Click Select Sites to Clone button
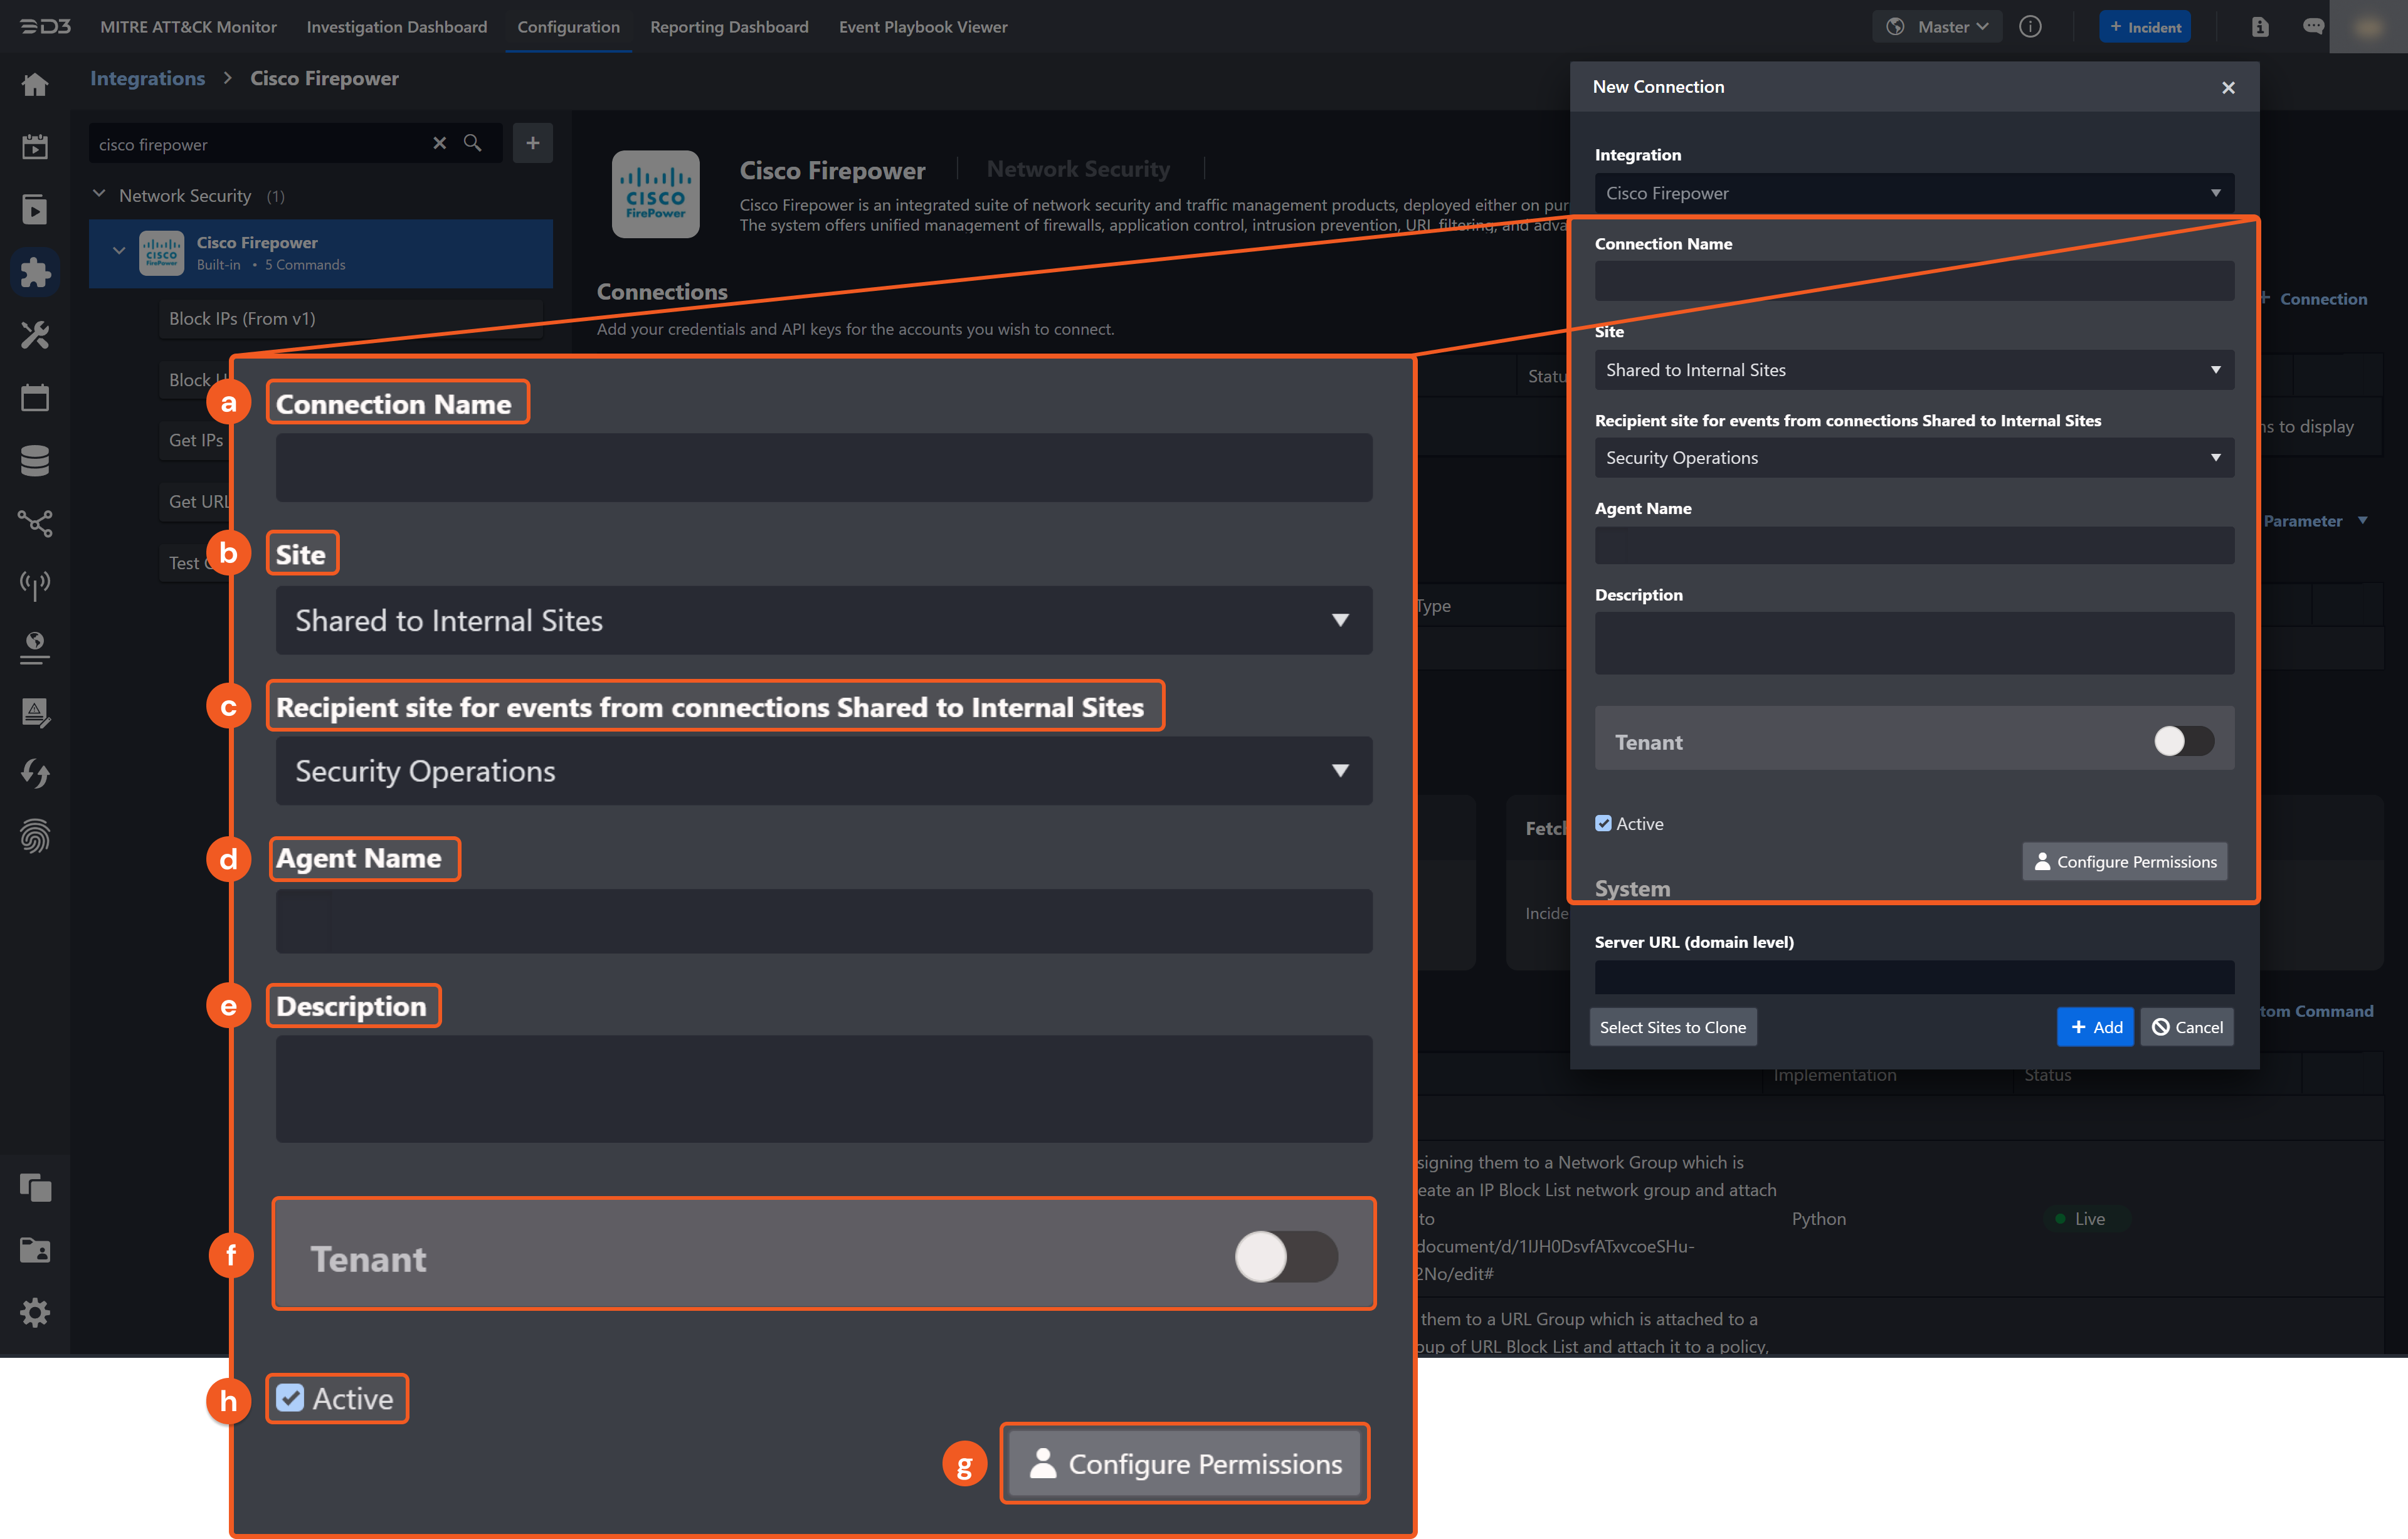 1672,1027
